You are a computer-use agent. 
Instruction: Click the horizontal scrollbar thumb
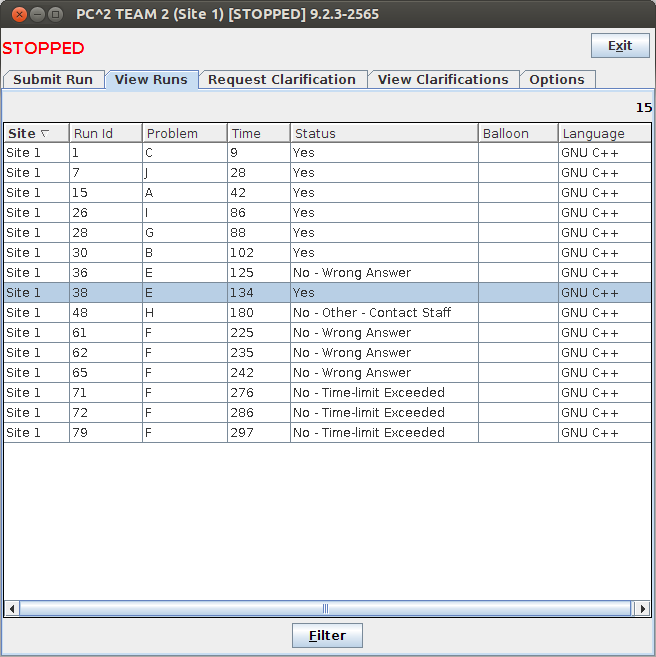click(325, 608)
